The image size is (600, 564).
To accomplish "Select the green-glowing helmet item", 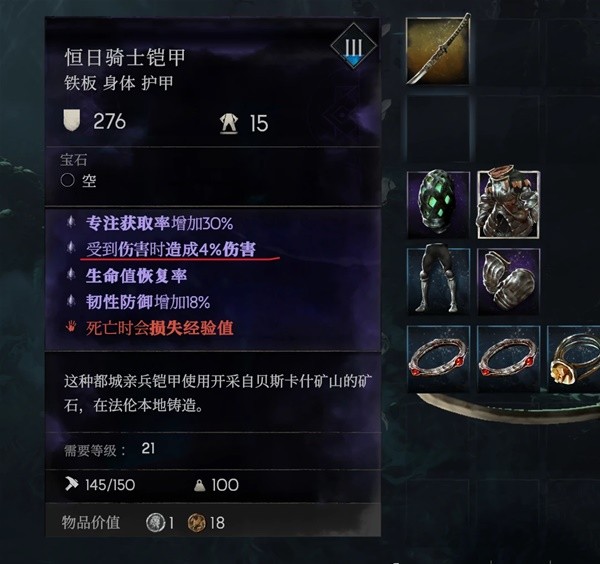I will (438, 205).
